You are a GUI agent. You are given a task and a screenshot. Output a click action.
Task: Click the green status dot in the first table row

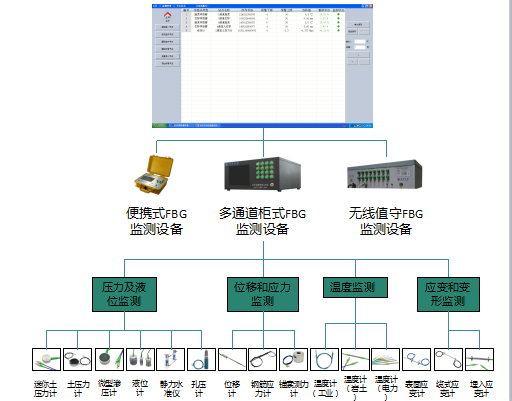[x=339, y=14]
